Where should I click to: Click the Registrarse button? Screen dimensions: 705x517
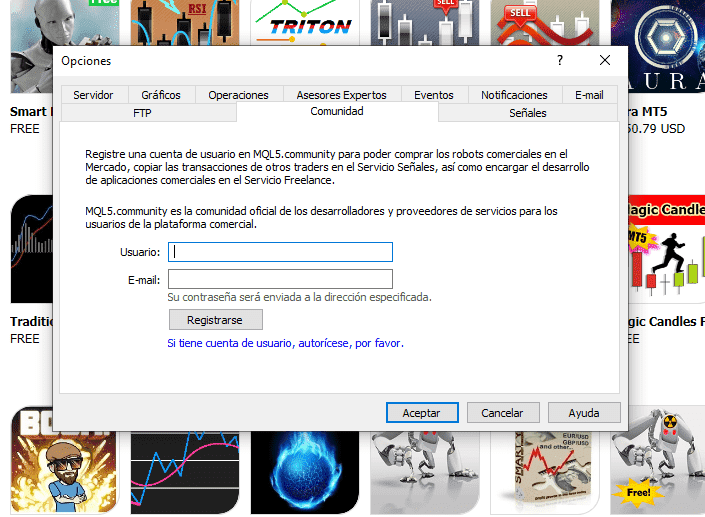pos(216,320)
